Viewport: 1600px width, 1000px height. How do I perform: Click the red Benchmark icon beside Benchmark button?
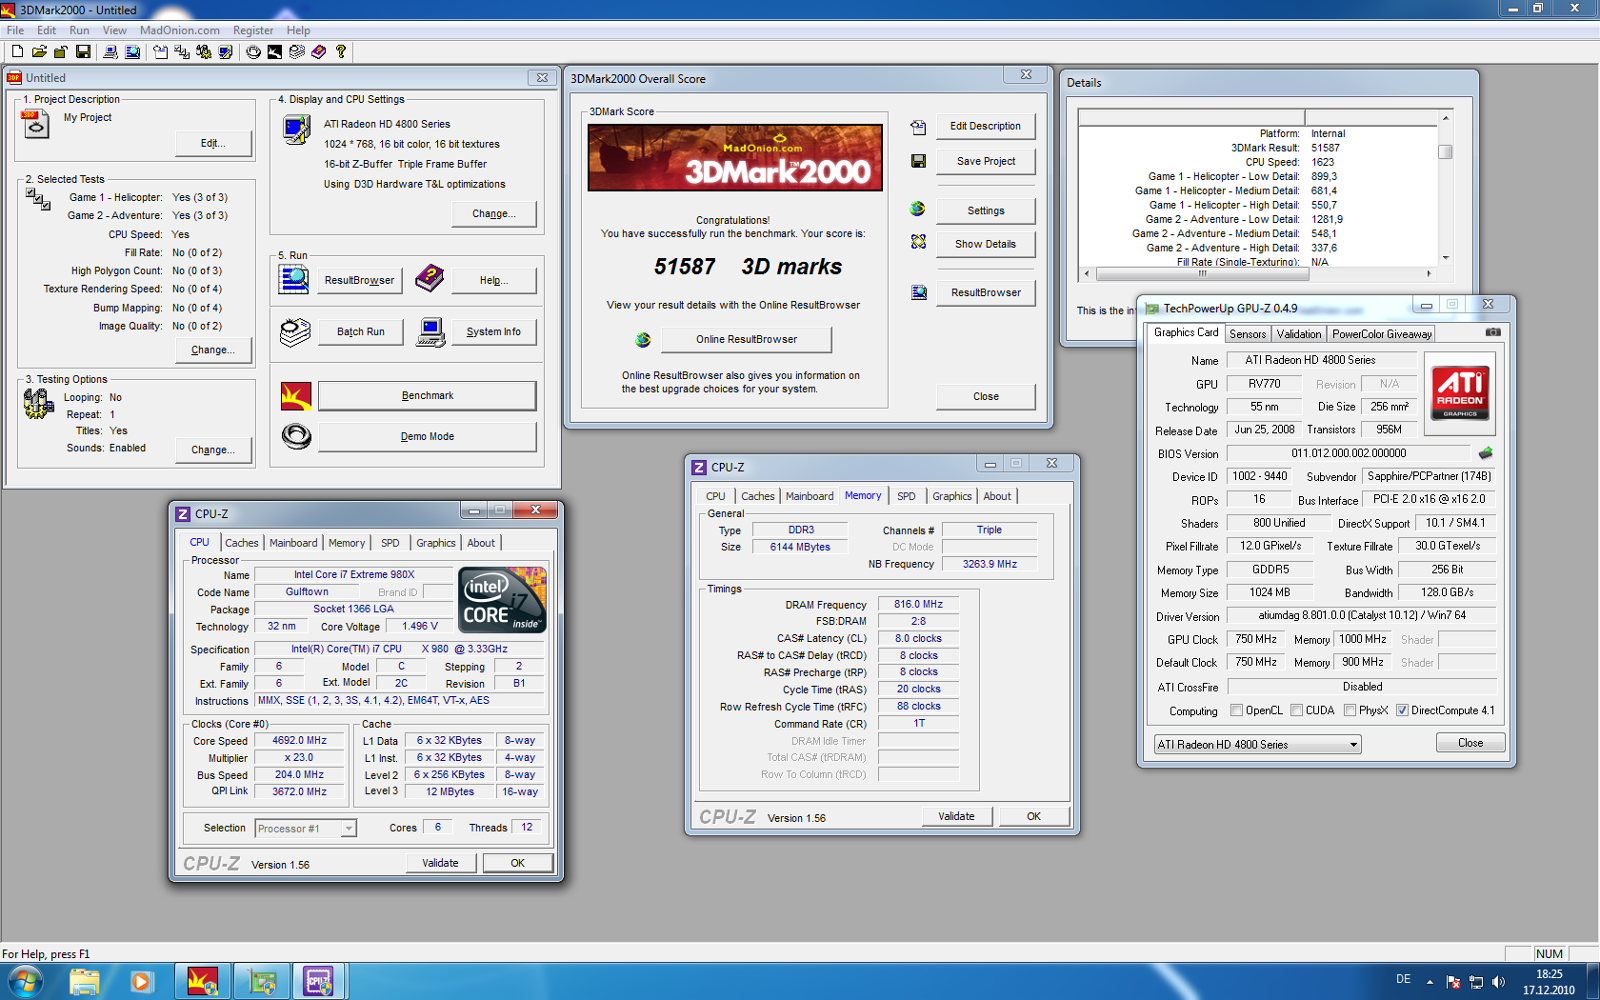coord(296,397)
